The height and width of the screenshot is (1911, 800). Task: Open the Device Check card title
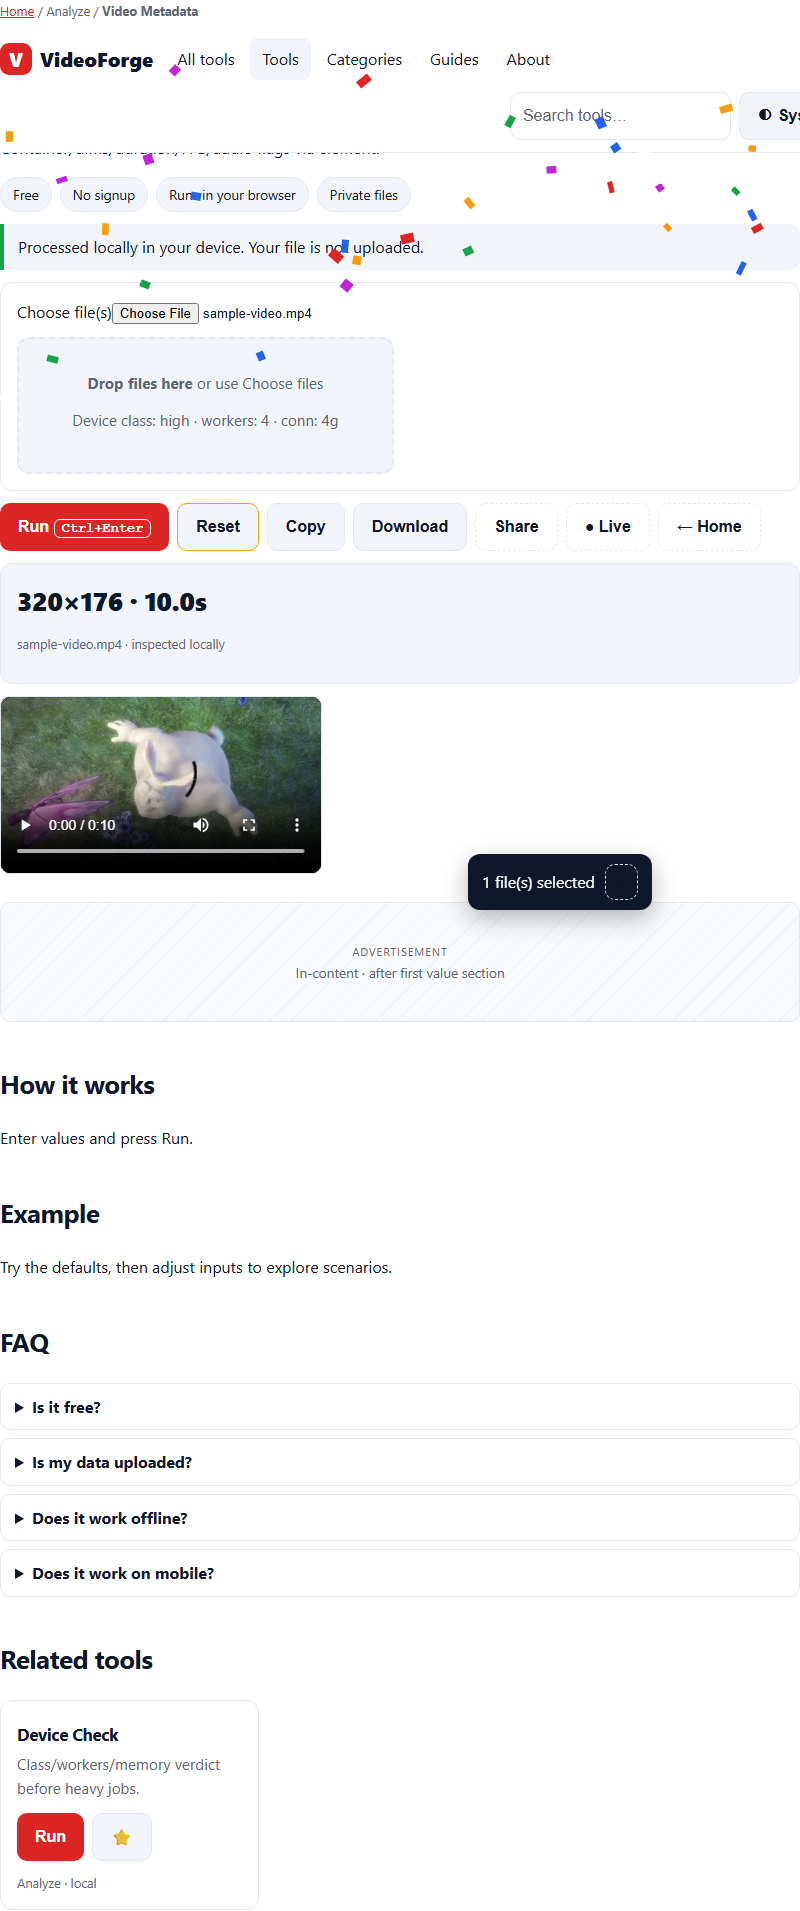68,1735
